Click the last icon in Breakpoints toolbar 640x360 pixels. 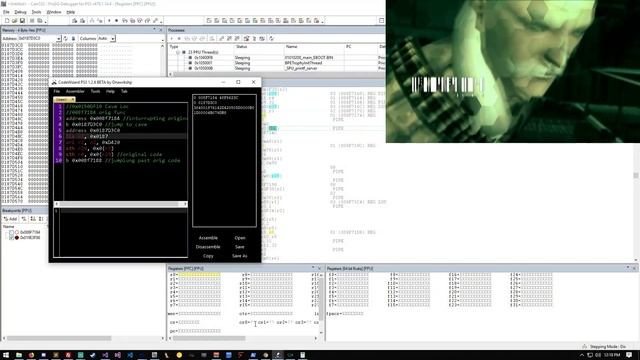41,219
